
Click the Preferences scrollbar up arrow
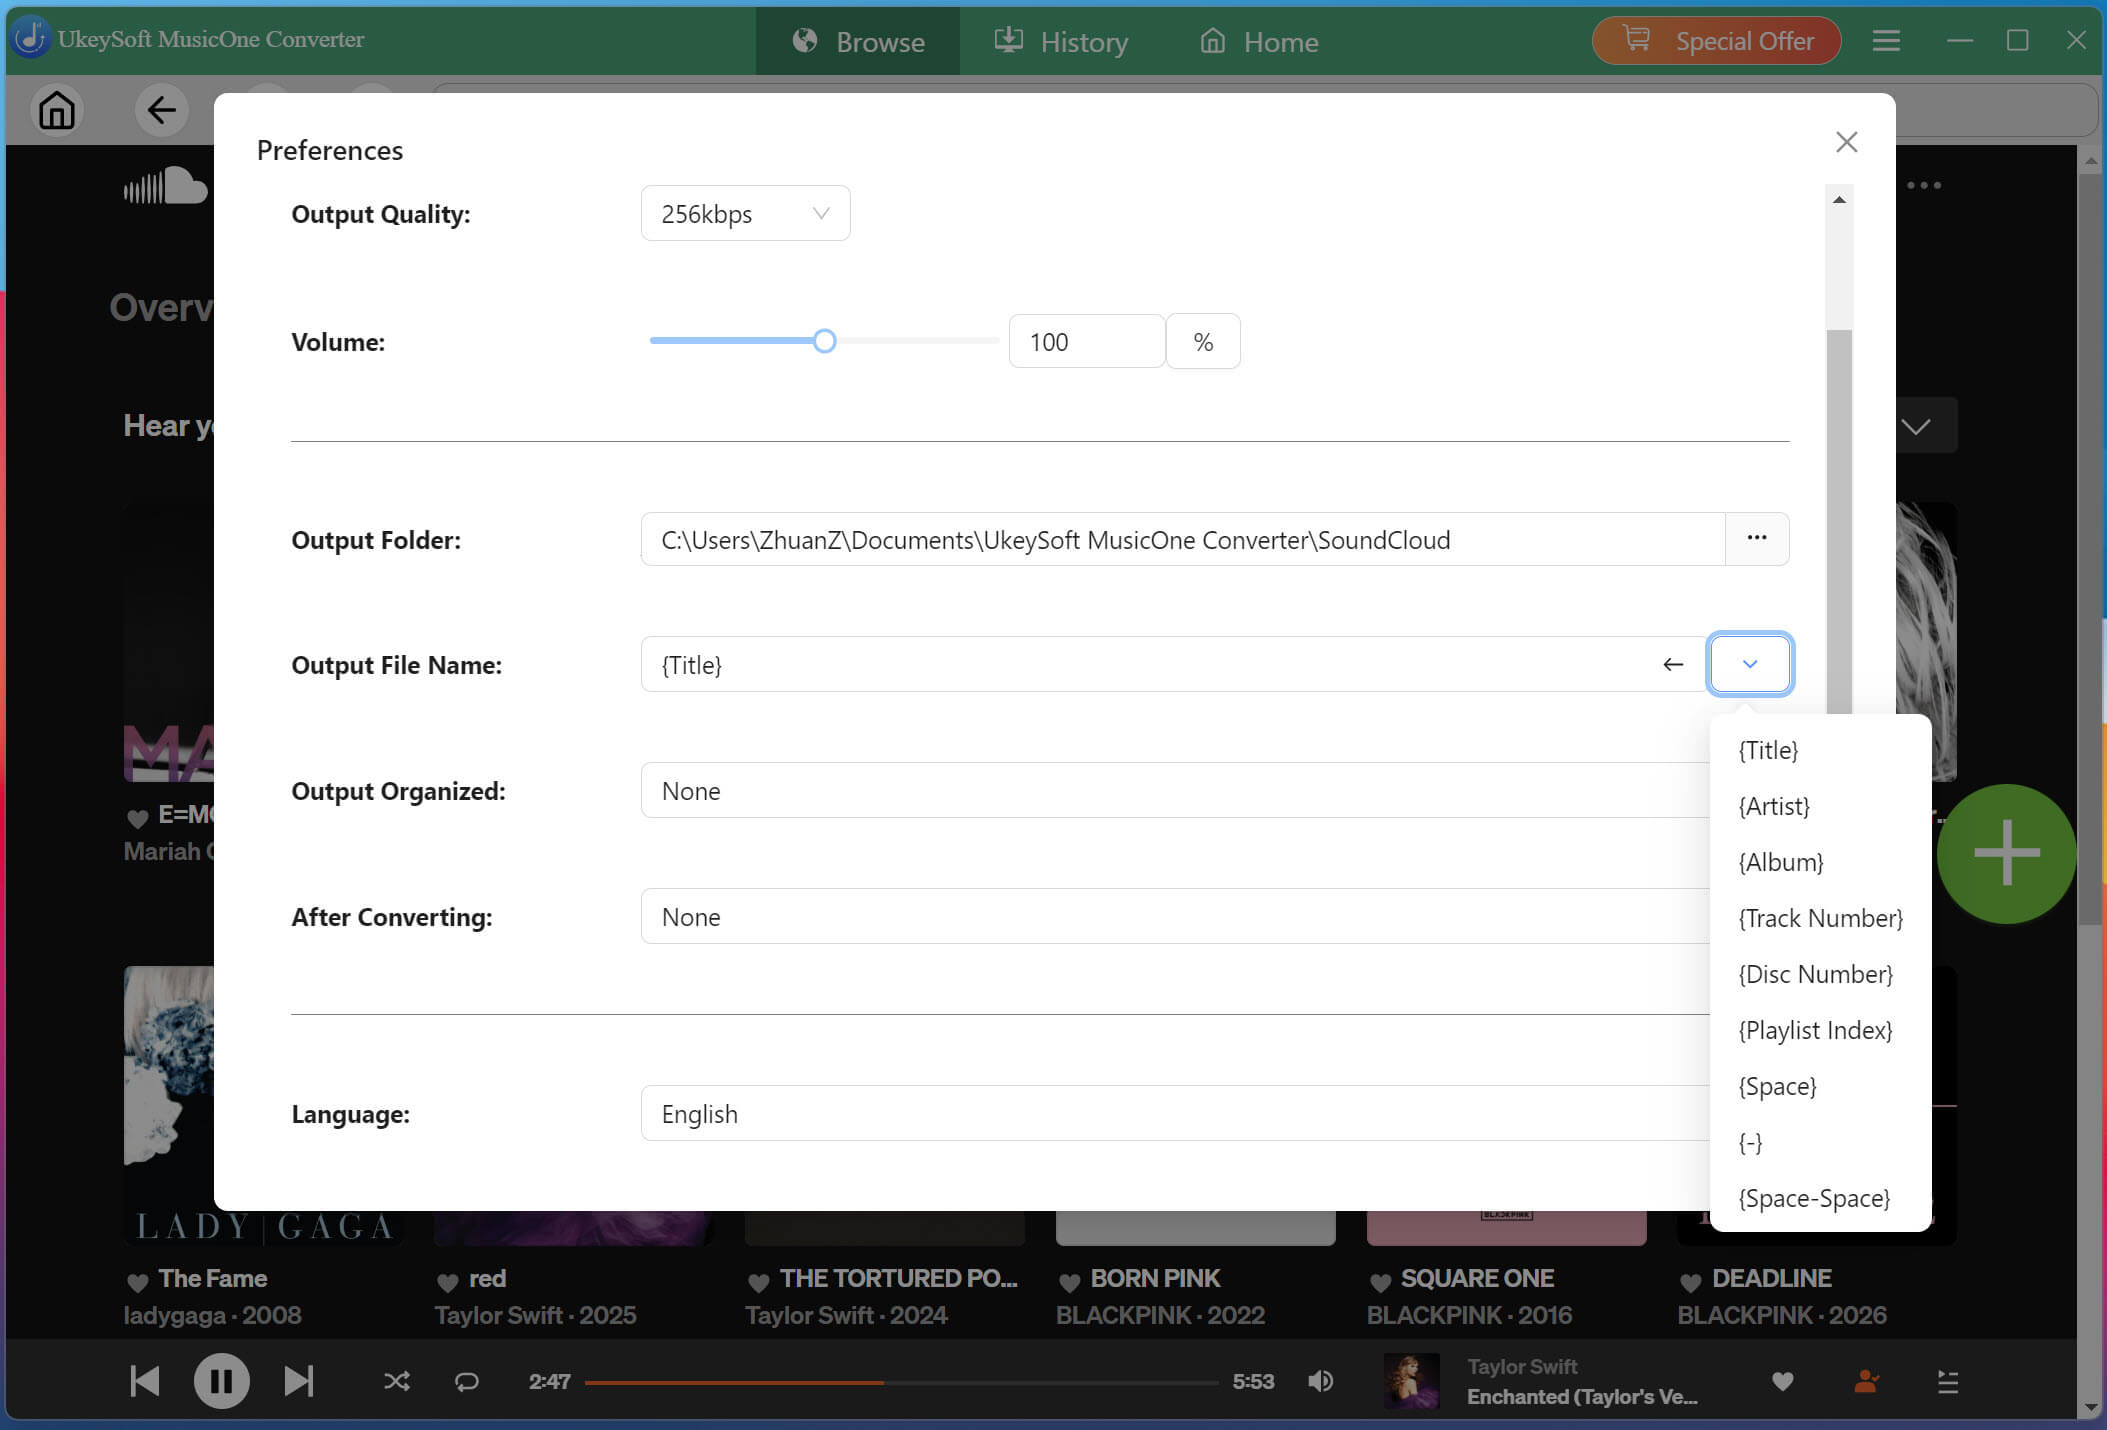(1839, 200)
